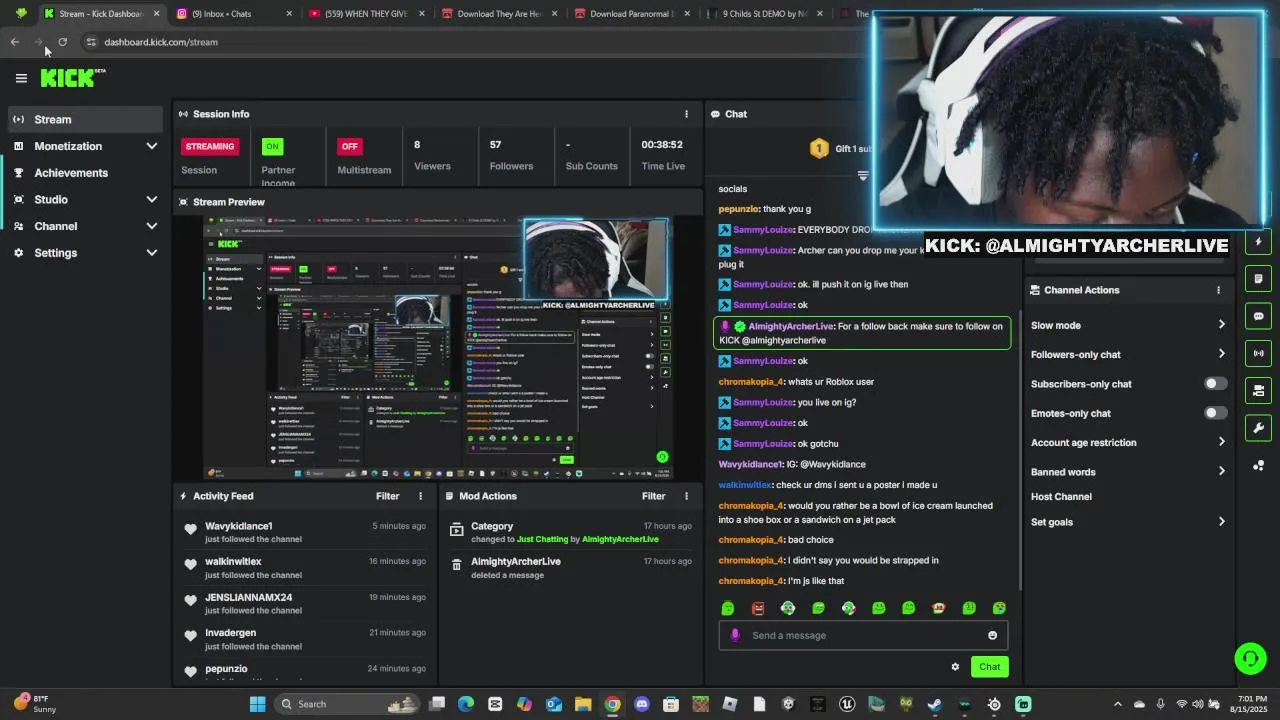This screenshot has height=720, width=1280.
Task: Open Banned words chevron
Action: [1221, 472]
